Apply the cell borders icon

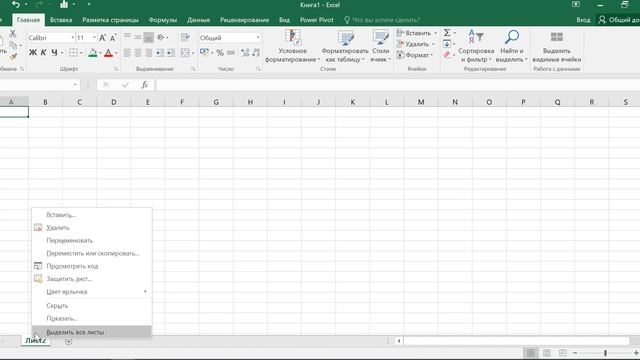click(73, 53)
